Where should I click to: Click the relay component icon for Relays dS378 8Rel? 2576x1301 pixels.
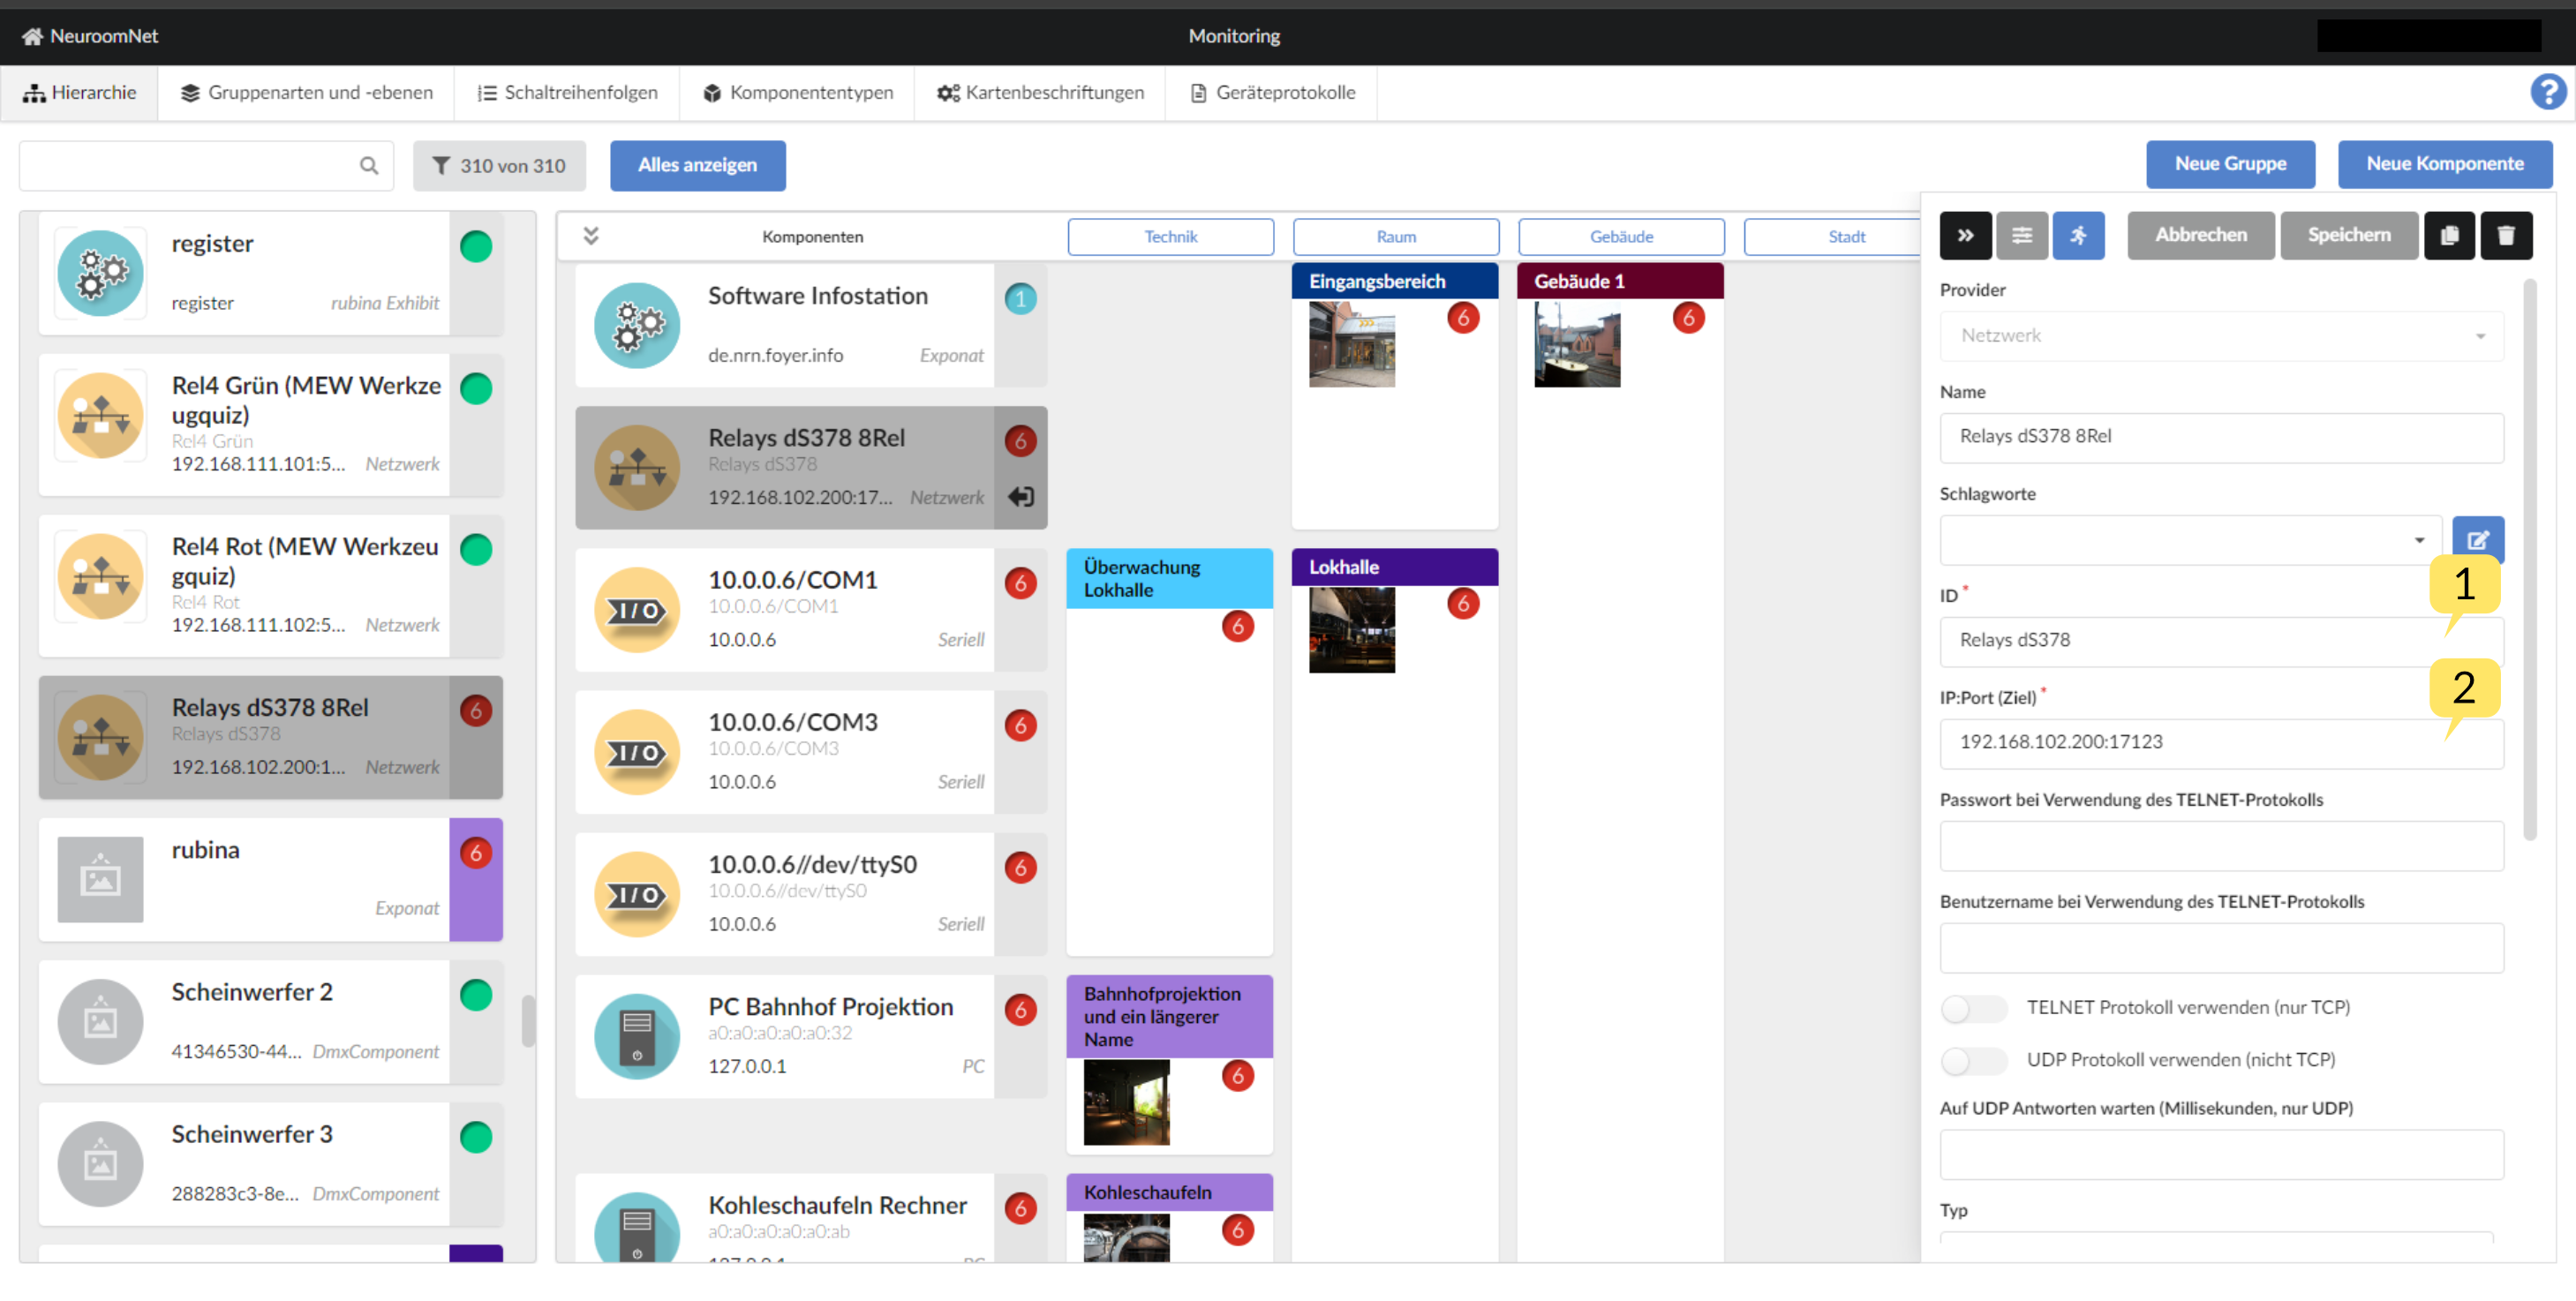pos(638,464)
